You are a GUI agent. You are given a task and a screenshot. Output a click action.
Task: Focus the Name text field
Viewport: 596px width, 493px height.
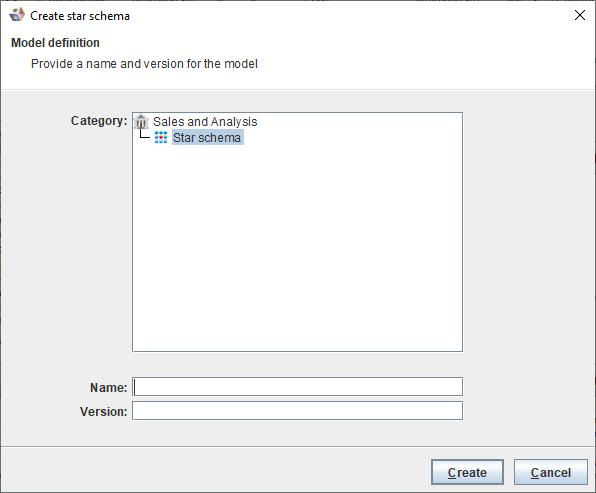(x=297, y=387)
